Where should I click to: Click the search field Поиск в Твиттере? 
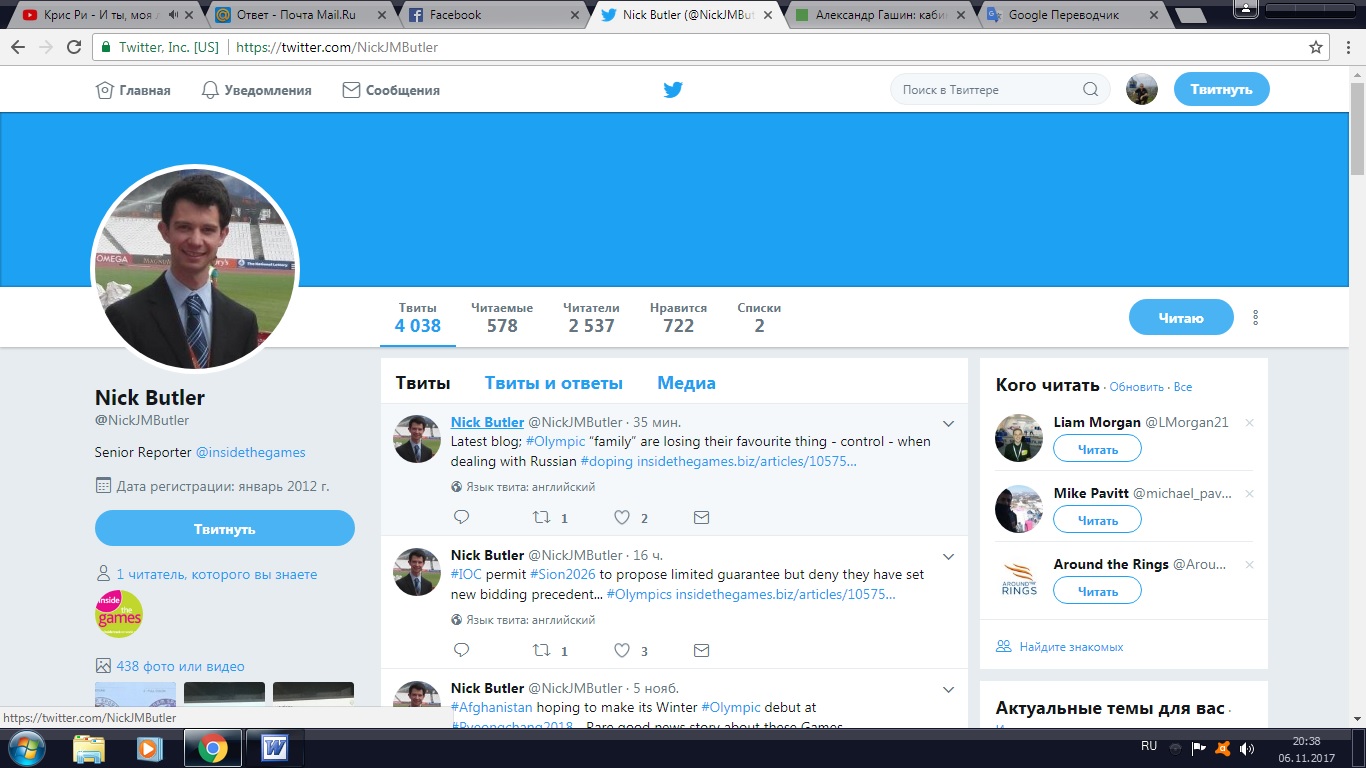tap(1000, 90)
